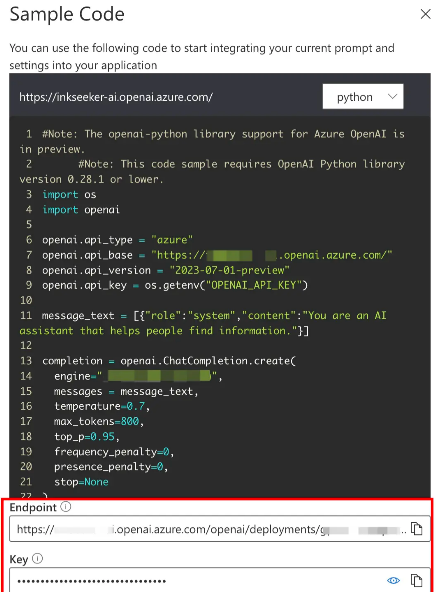The image size is (438, 592).
Task: Click the frequency_penalty=0 line
Action: click(114, 452)
